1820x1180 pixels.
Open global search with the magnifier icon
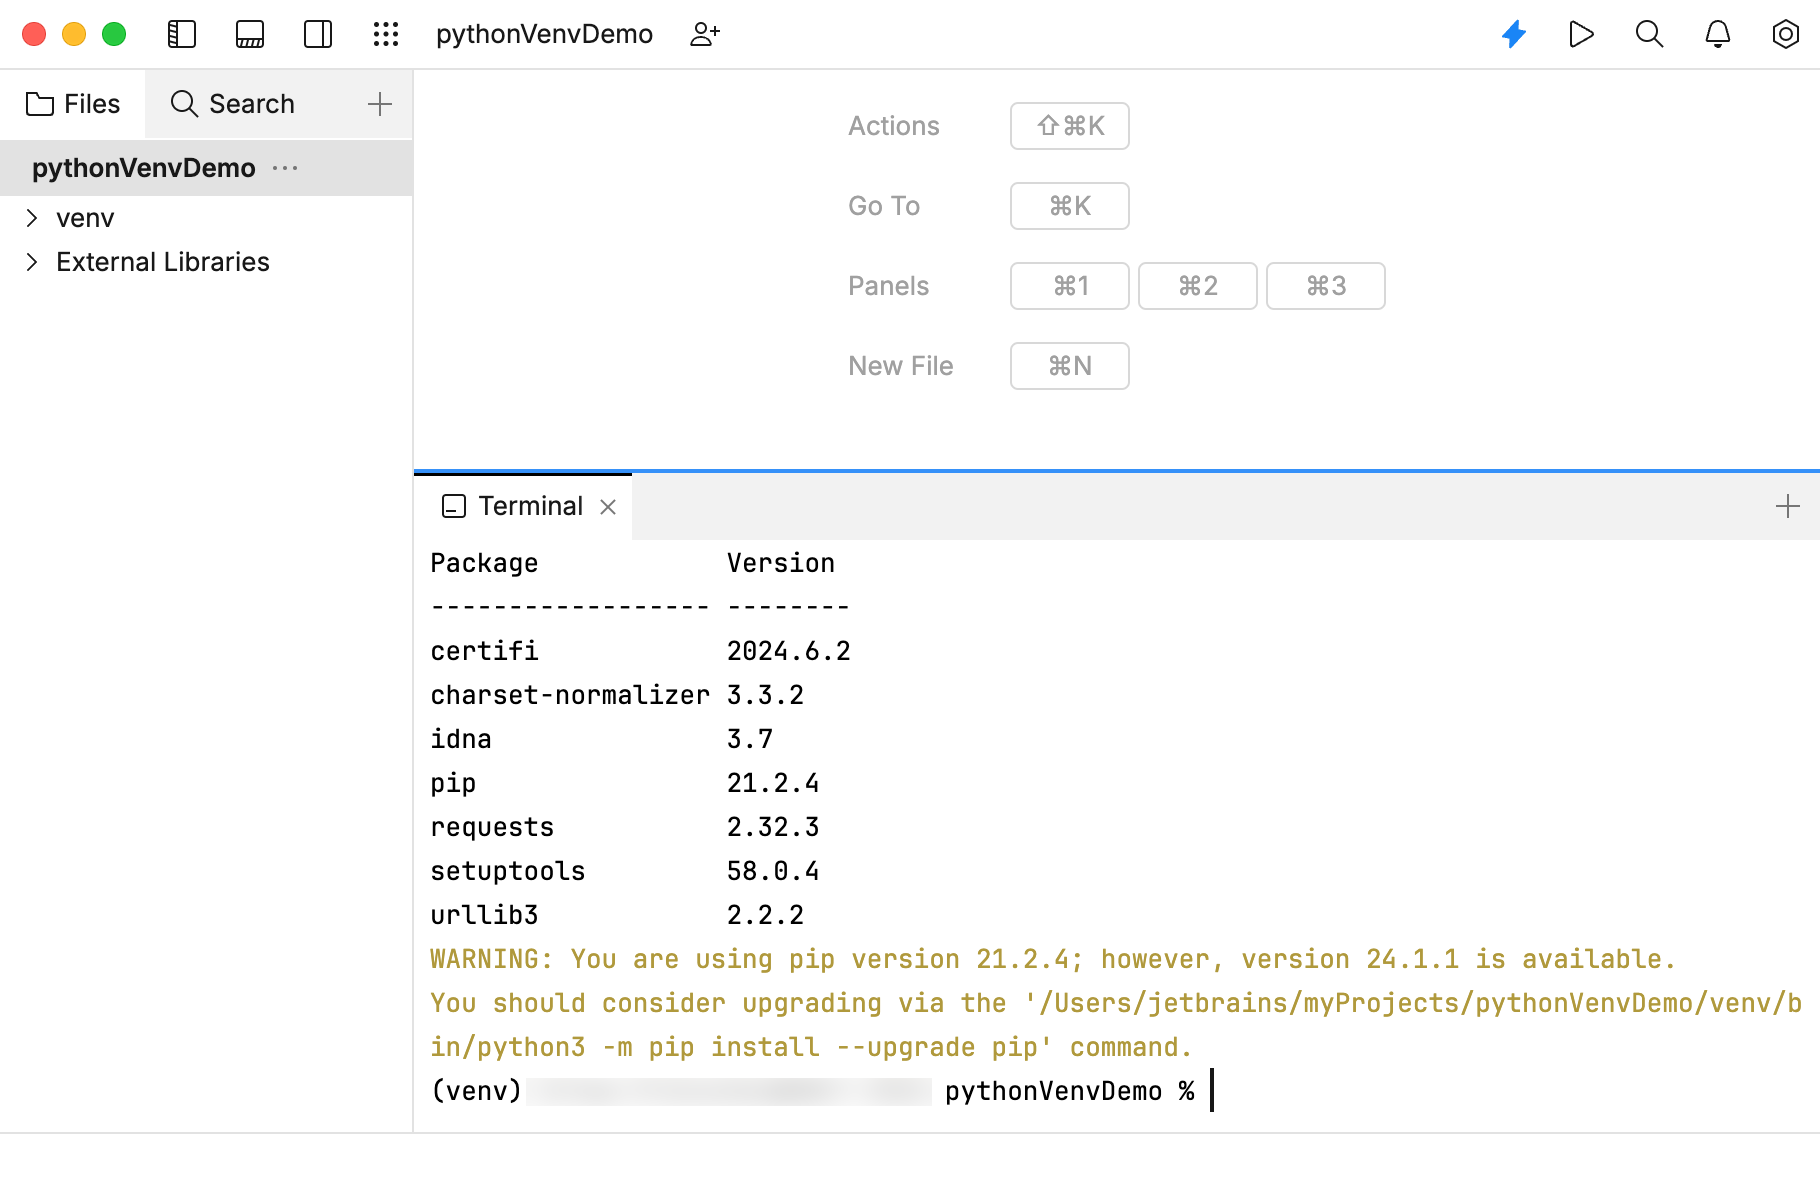1649,33
